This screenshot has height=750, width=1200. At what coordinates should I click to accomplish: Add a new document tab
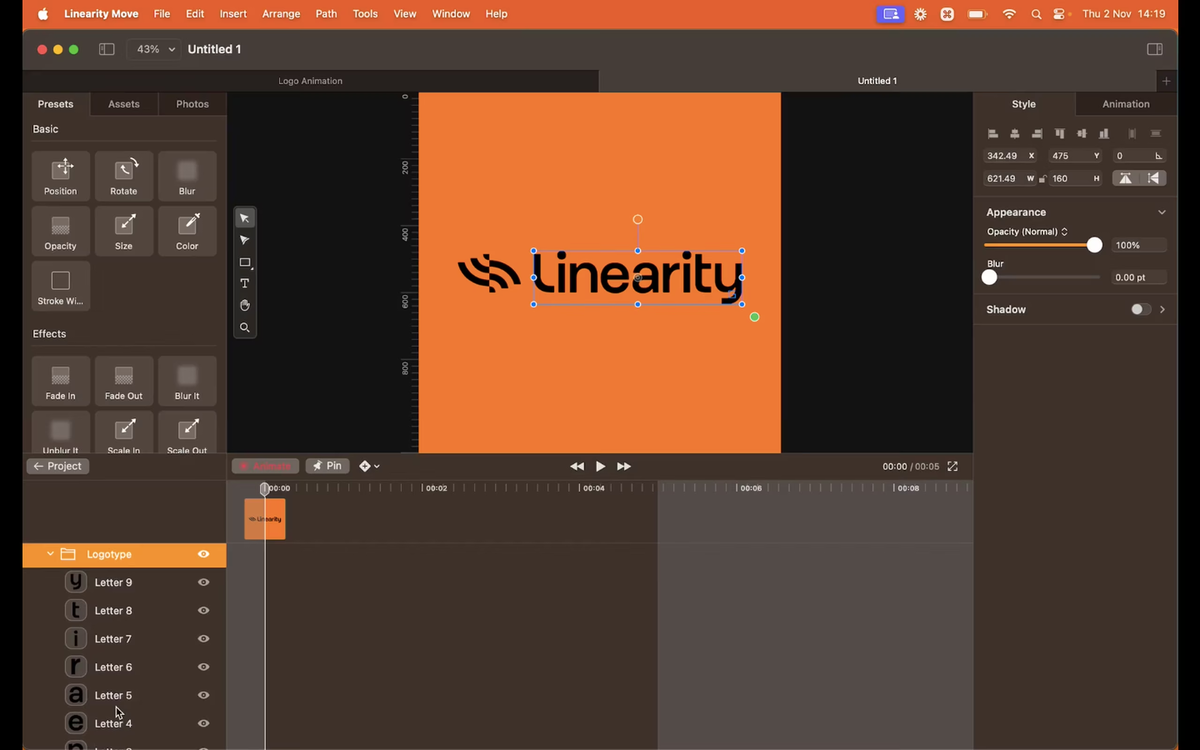coord(1166,81)
